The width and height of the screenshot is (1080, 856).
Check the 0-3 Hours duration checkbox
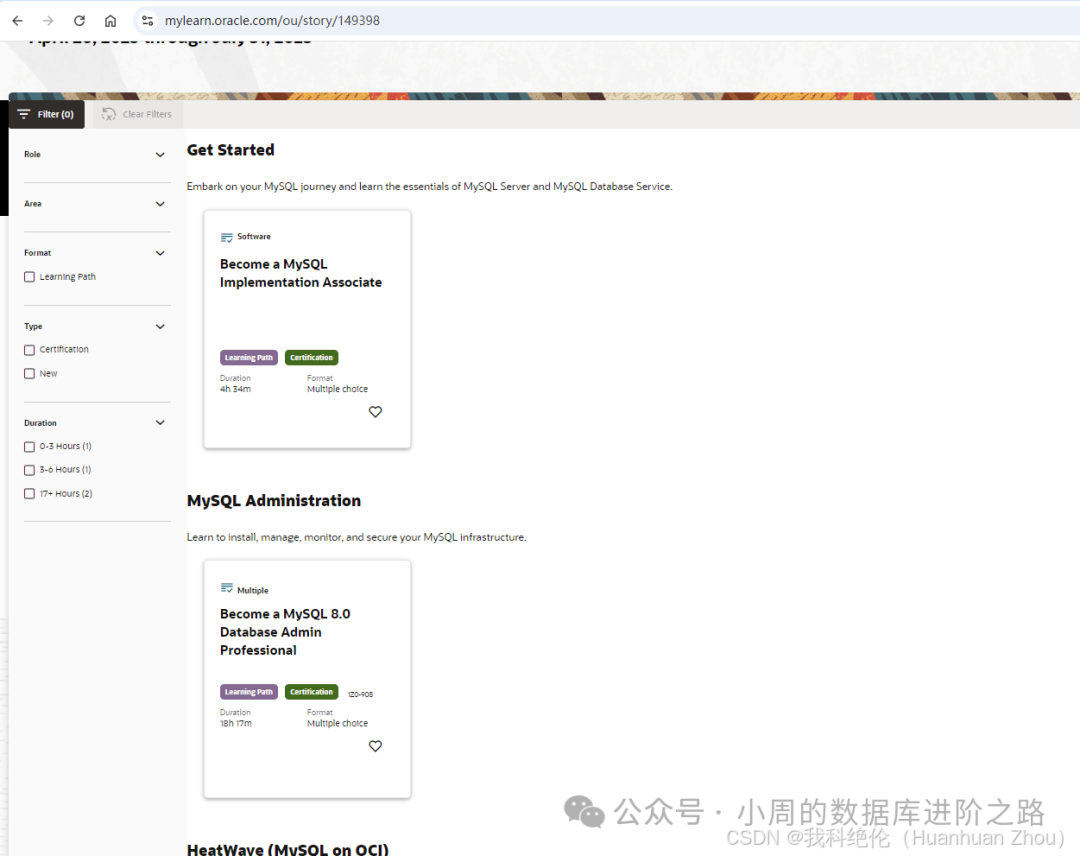coord(30,447)
